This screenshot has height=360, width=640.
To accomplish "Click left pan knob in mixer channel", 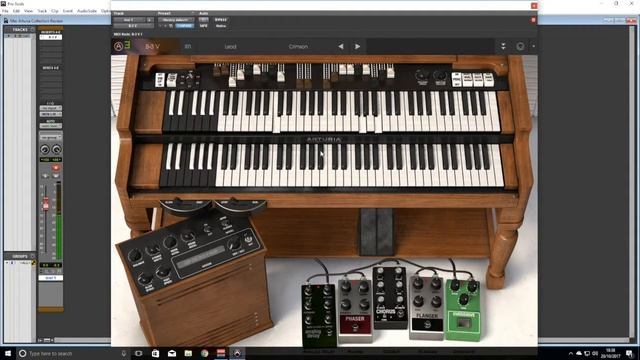I will (x=45, y=149).
